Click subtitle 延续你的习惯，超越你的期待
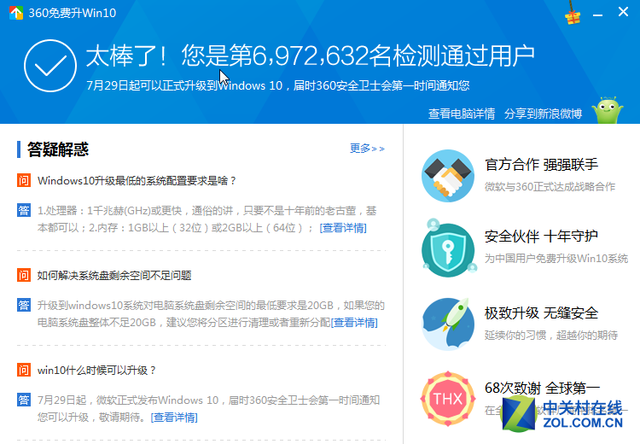 [551, 335]
